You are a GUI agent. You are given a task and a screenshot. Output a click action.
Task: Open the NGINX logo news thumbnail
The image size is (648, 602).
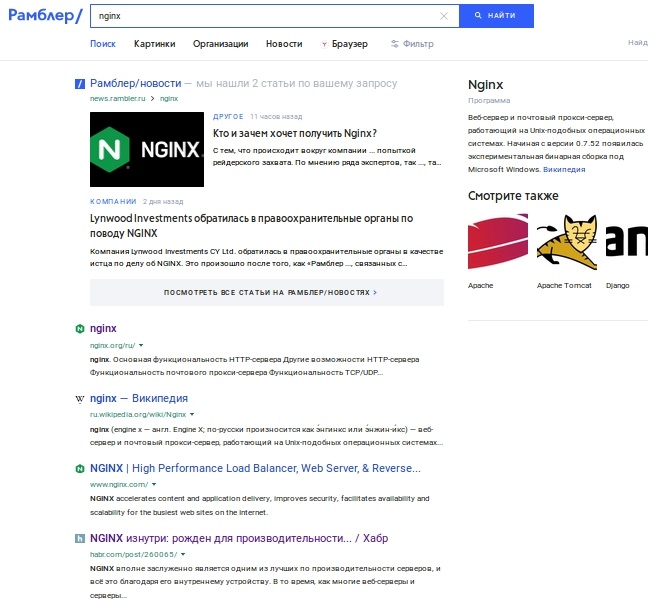click(147, 149)
